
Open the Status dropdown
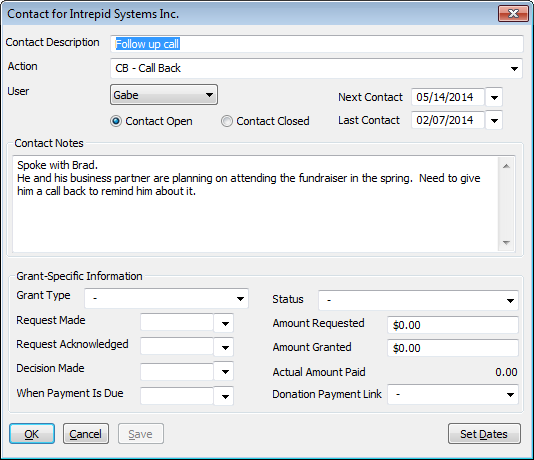coord(419,300)
